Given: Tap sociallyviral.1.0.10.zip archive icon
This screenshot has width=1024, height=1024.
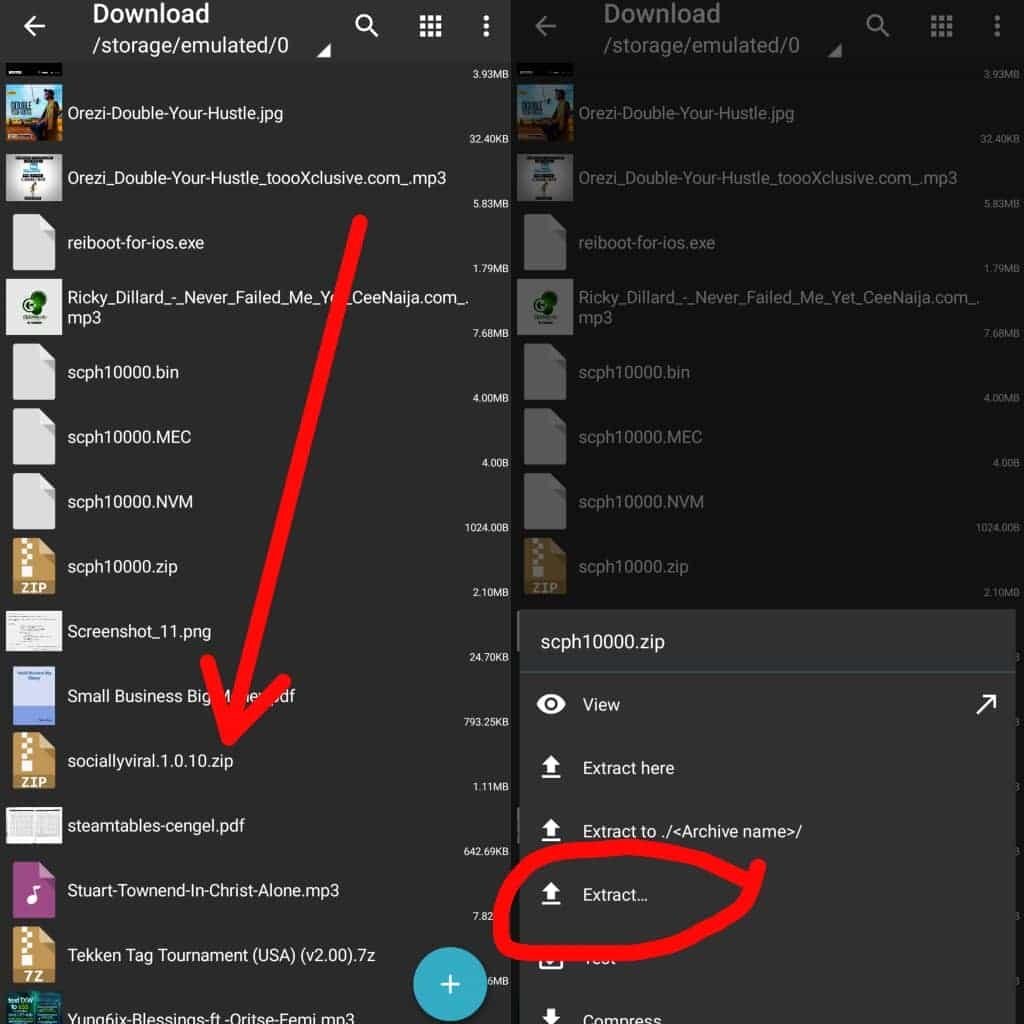Looking at the screenshot, I should click(x=34, y=760).
